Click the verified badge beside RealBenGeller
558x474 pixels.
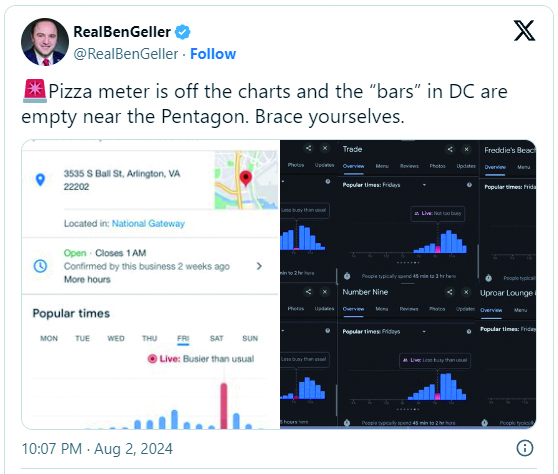click(183, 32)
